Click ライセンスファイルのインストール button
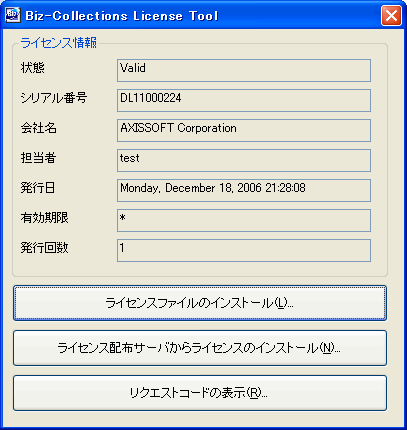This screenshot has width=407, height=430. click(x=200, y=303)
